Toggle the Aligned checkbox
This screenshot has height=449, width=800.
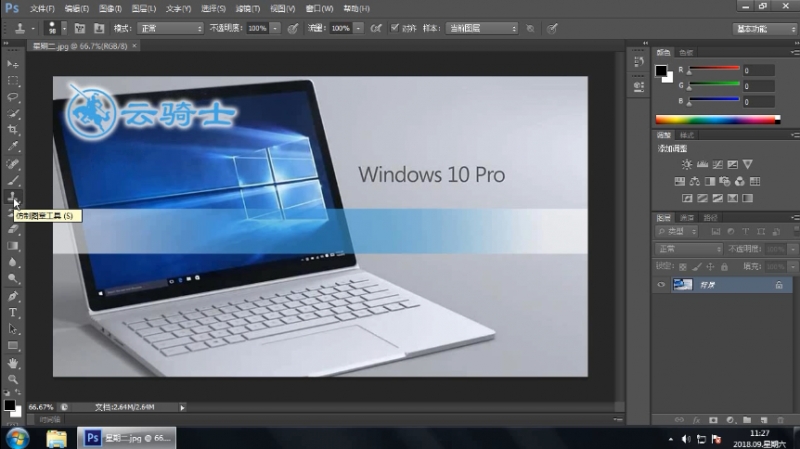click(394, 28)
